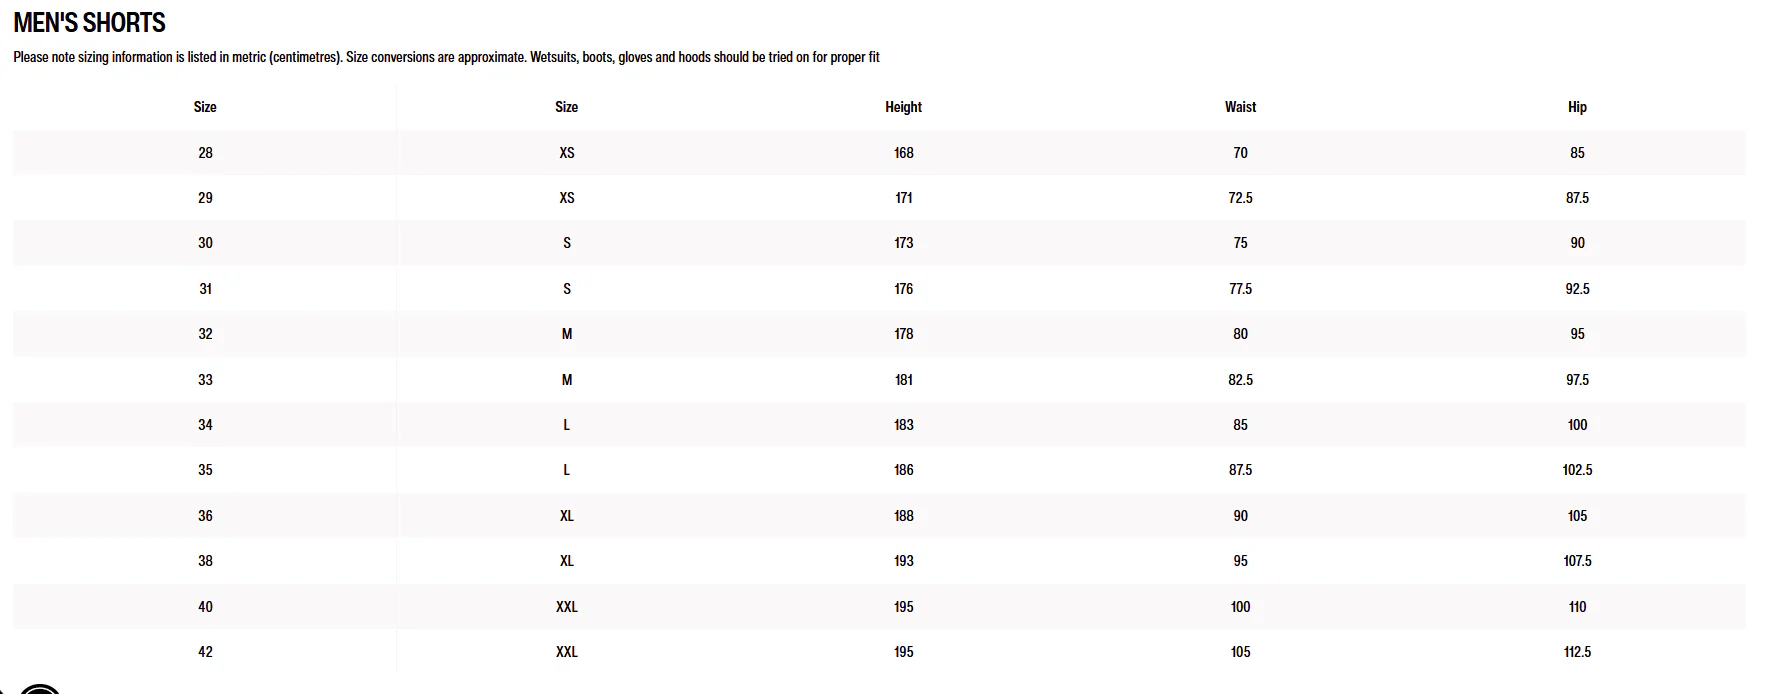Screen dimensions: 1778x694
Task: Click height value 193
Action: [x=904, y=561]
